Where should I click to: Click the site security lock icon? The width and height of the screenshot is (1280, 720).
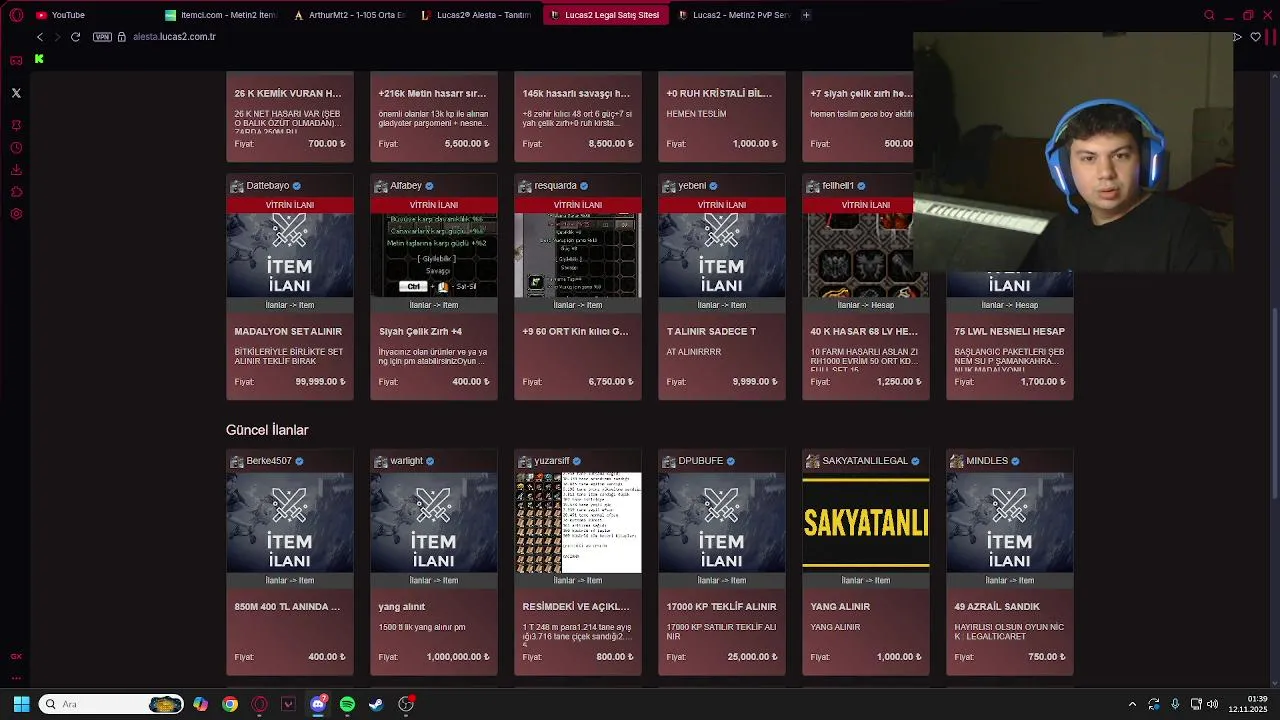point(122,37)
